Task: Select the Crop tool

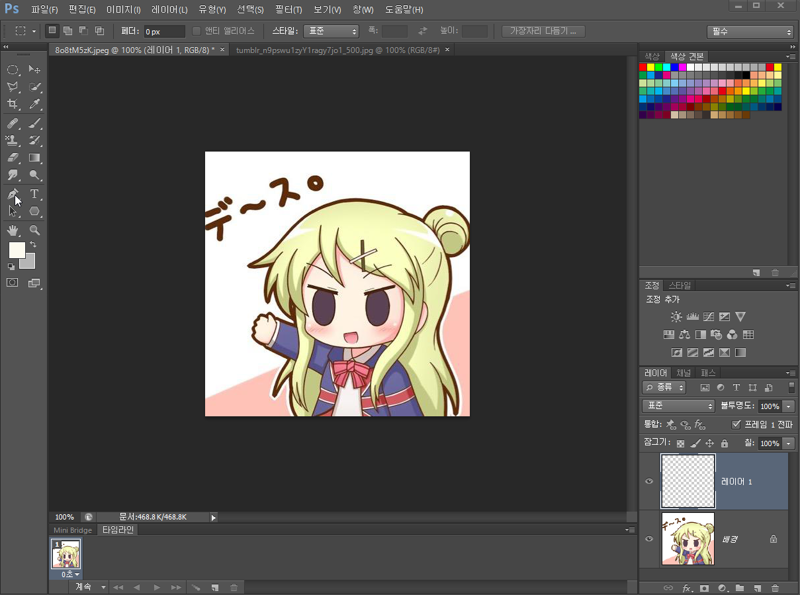Action: click(x=13, y=104)
